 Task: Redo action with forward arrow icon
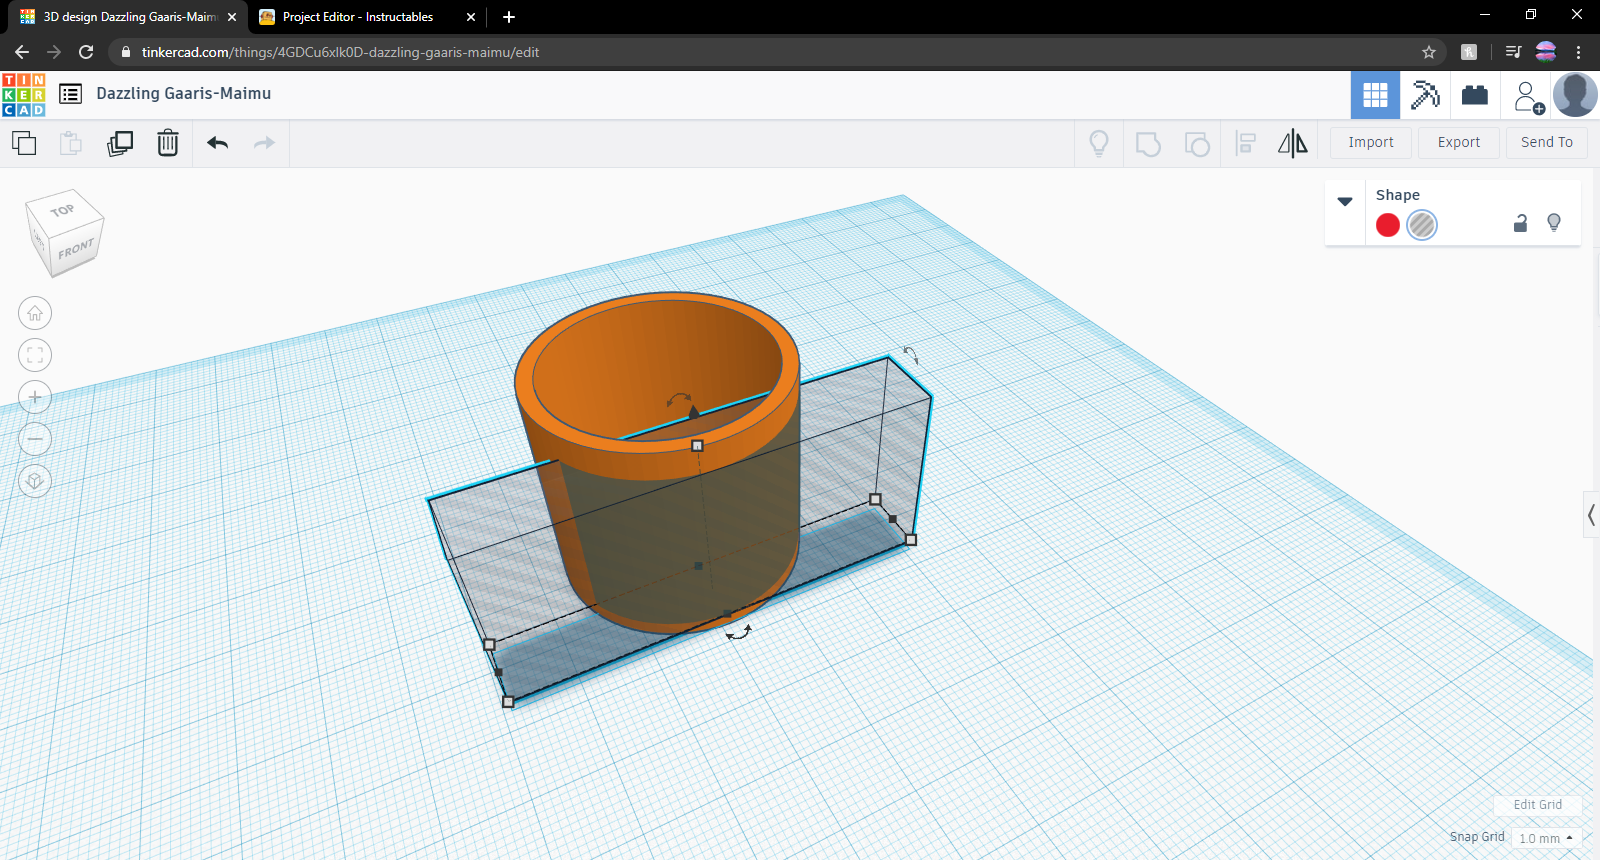(264, 143)
